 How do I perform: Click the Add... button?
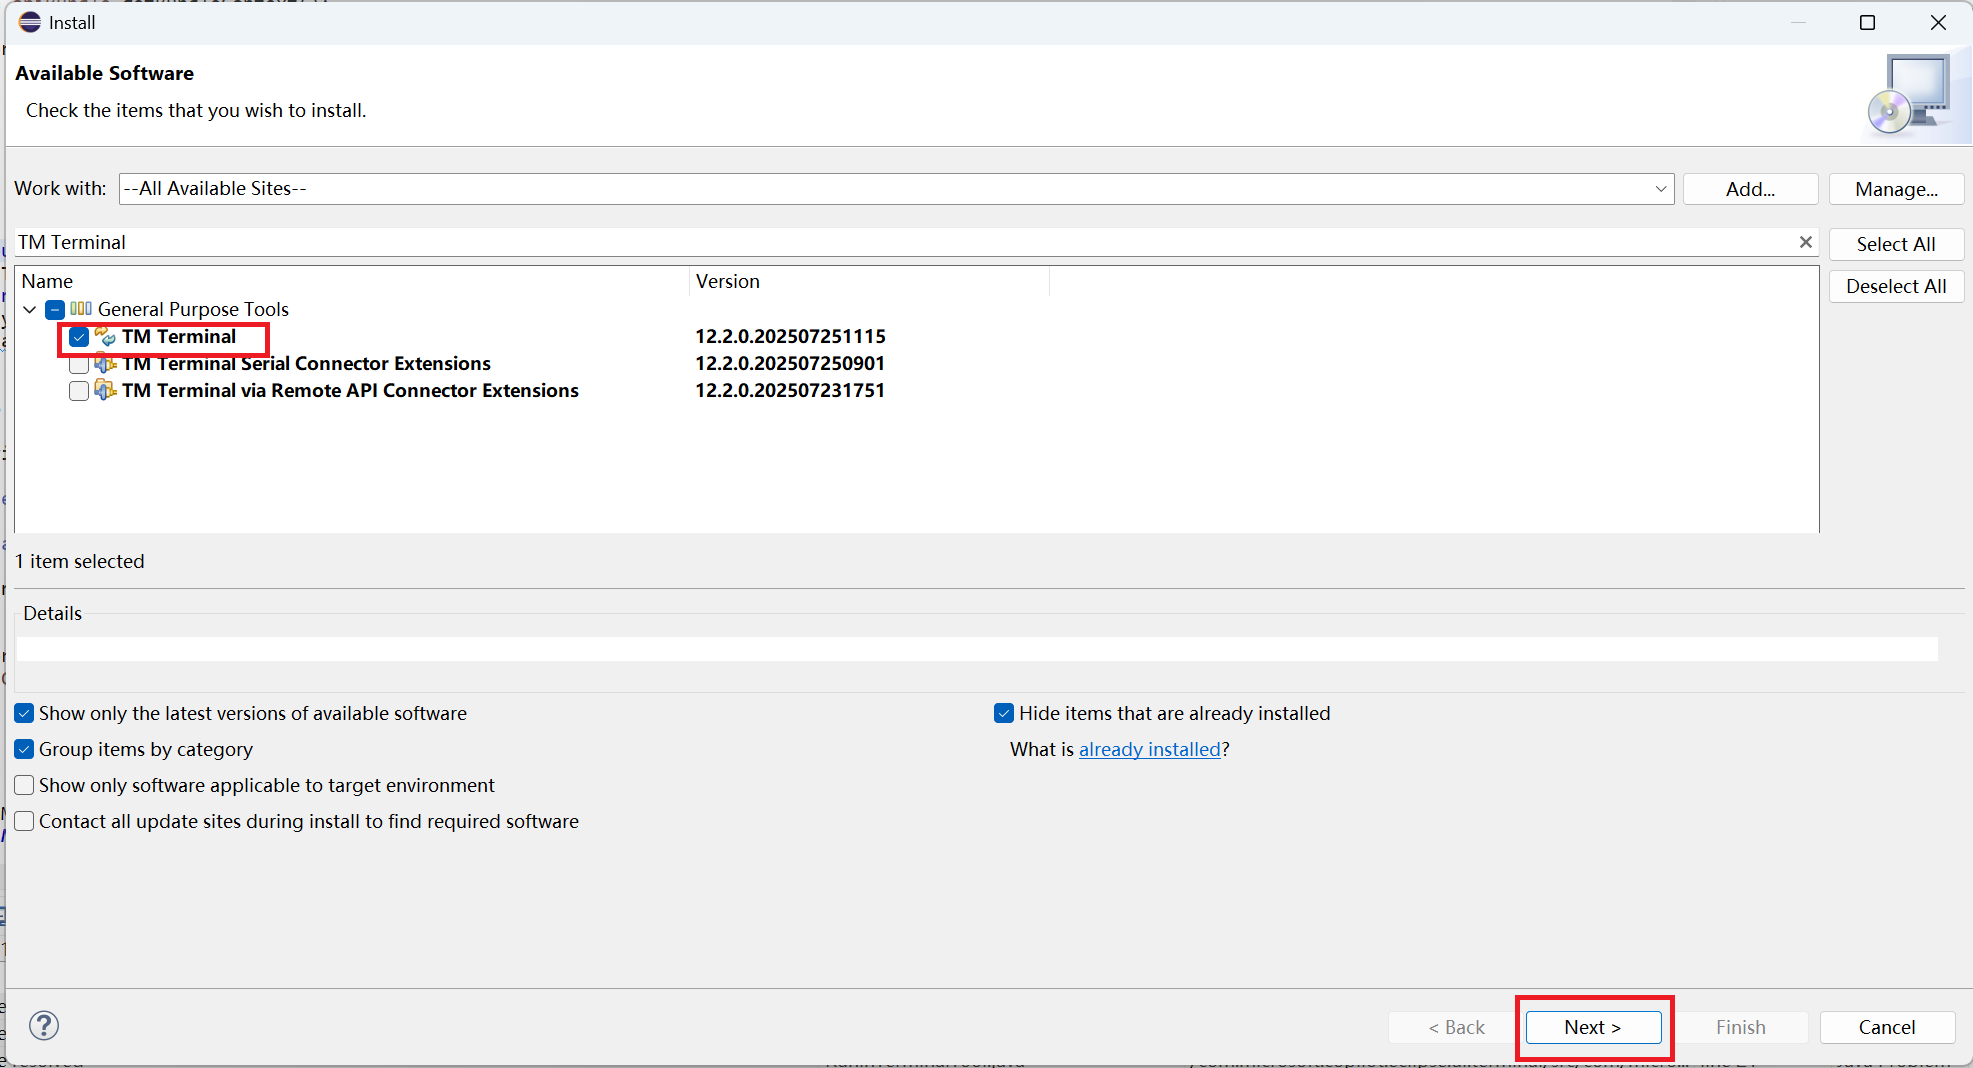[x=1750, y=189]
